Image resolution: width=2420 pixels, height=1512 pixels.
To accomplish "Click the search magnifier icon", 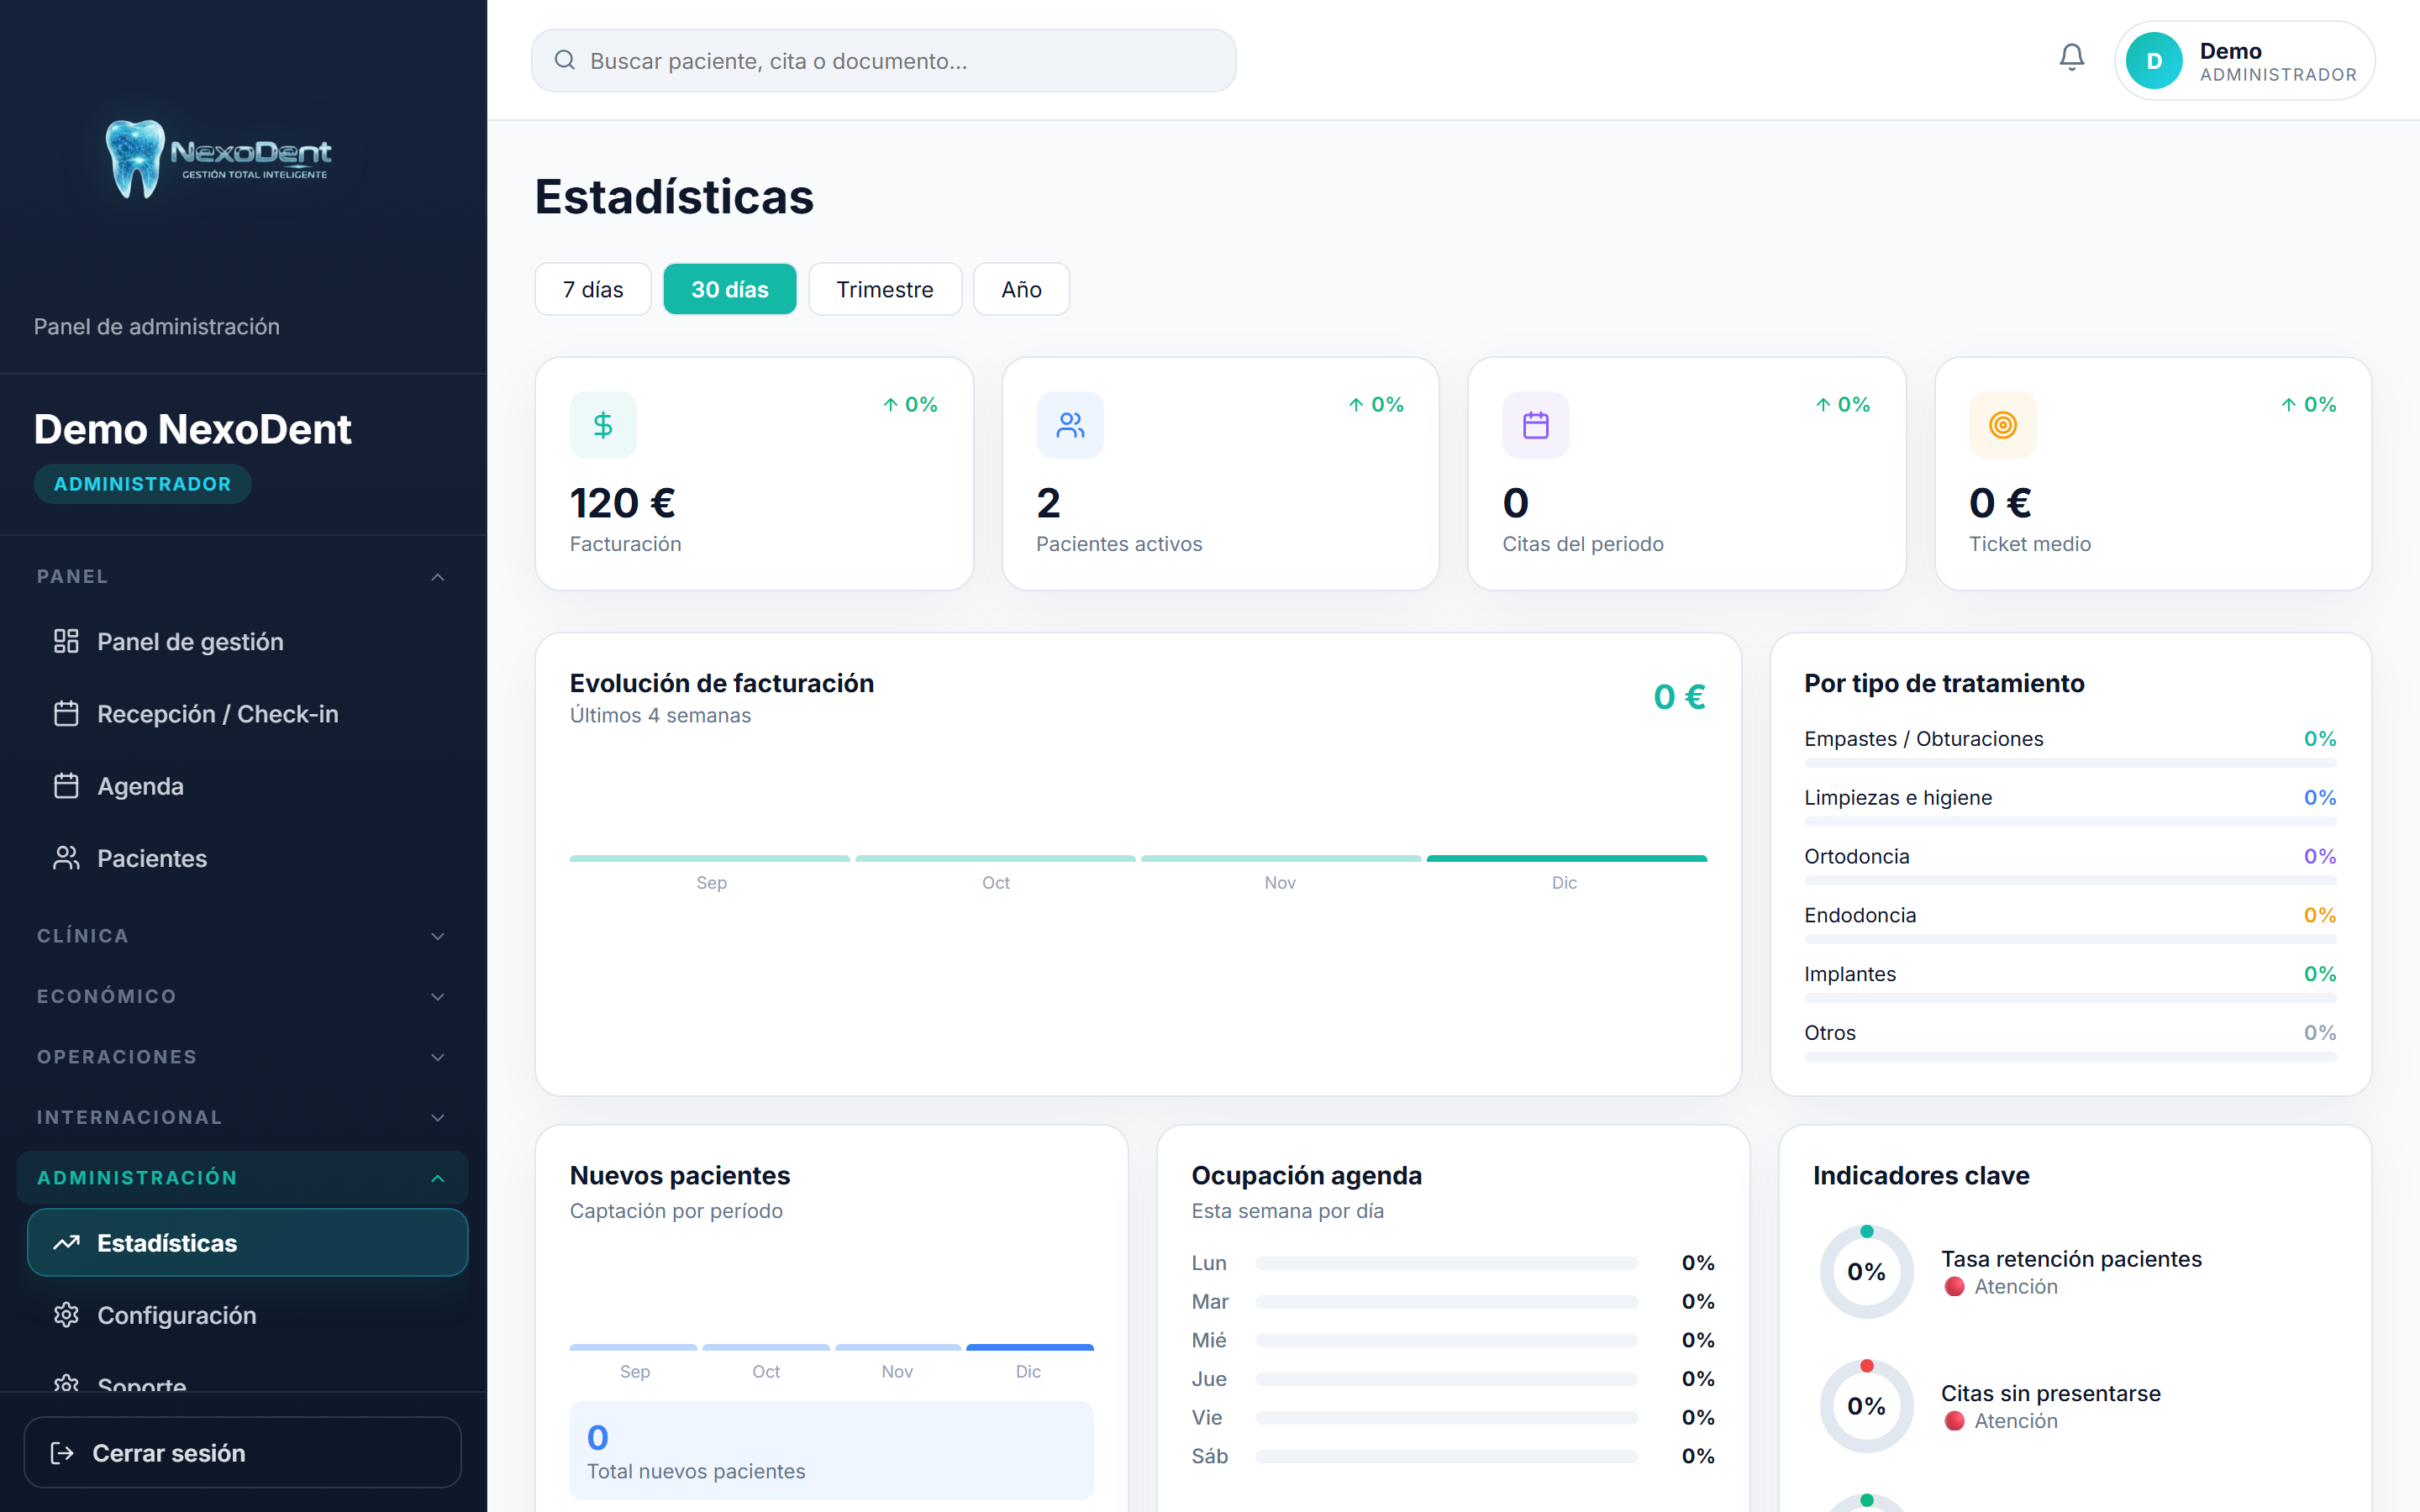I will (x=565, y=60).
